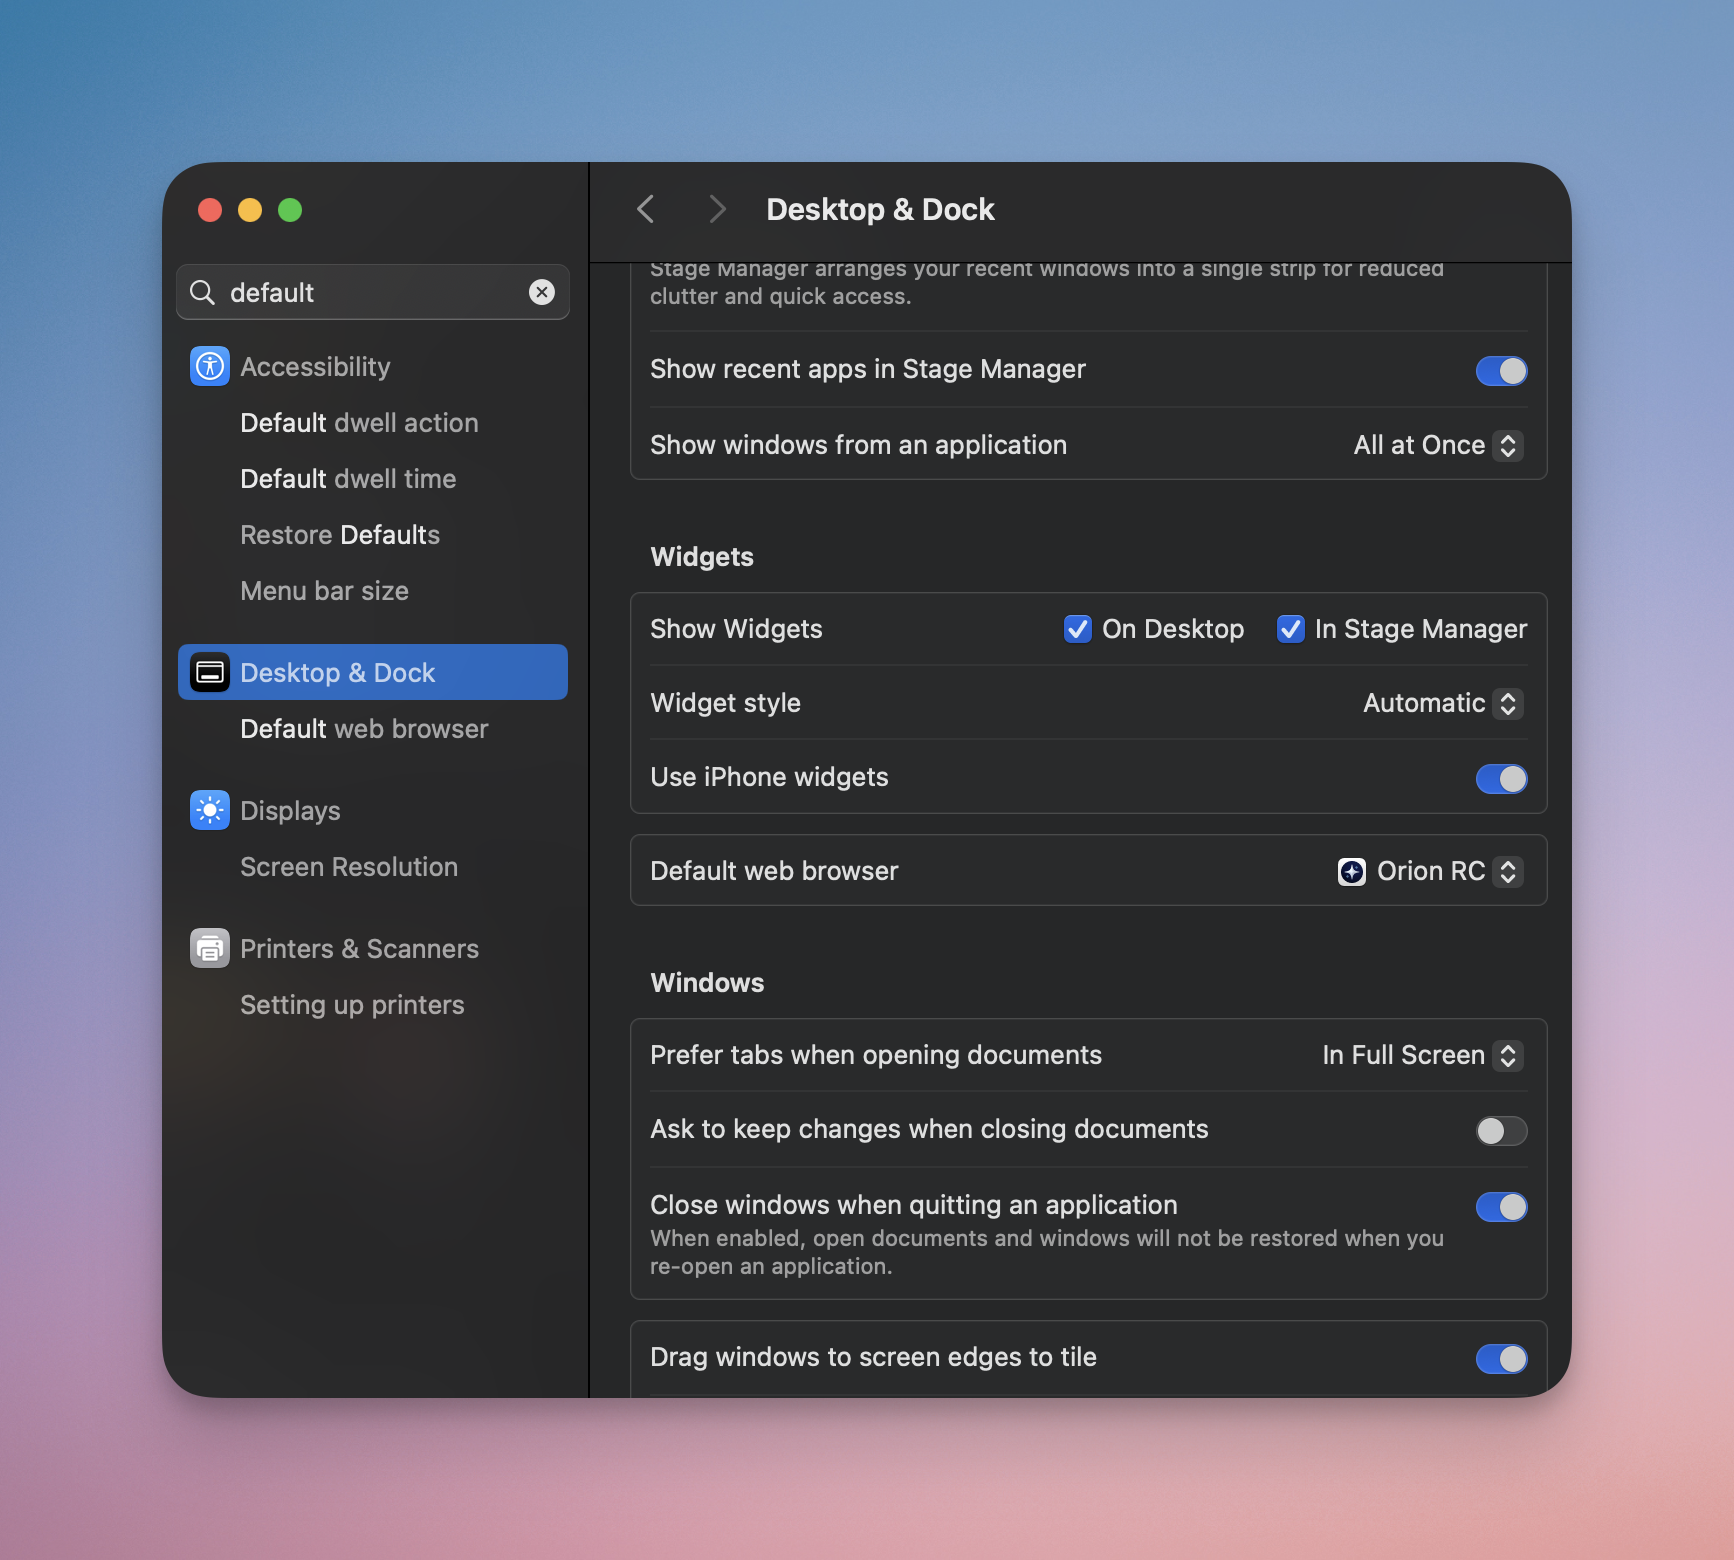
Task: Click the Displays sun icon
Action: point(209,811)
